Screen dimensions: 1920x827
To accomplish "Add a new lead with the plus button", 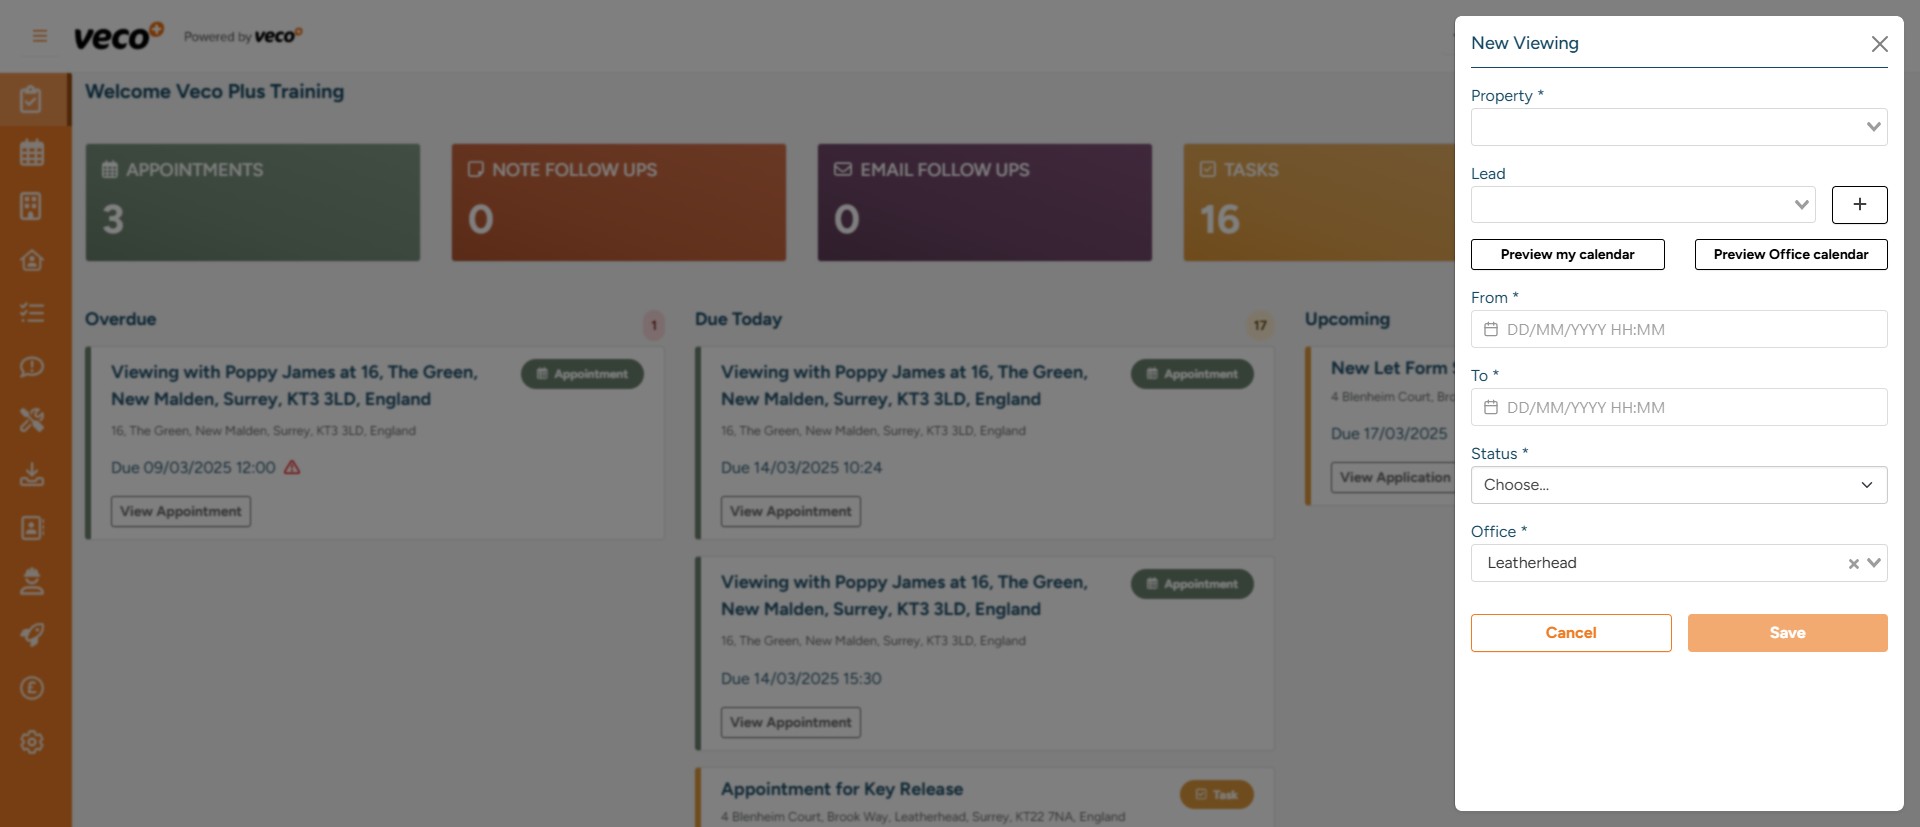I will [1859, 204].
